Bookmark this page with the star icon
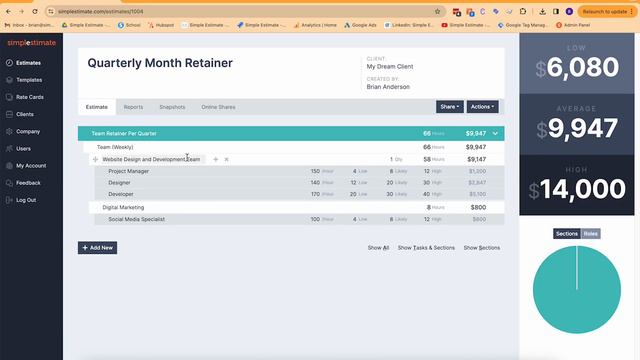Image resolution: width=640 pixels, height=360 pixels. pos(438,11)
